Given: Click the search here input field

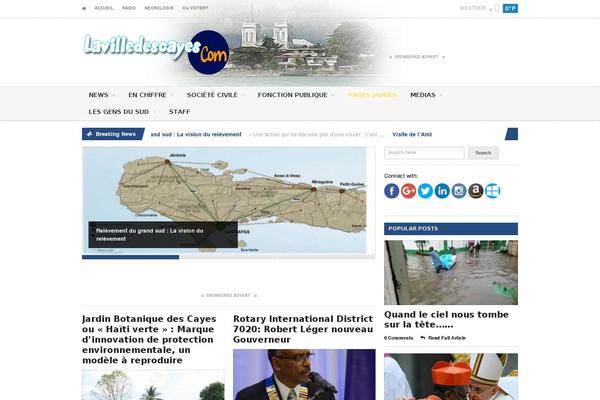Looking at the screenshot, I should tap(424, 153).
